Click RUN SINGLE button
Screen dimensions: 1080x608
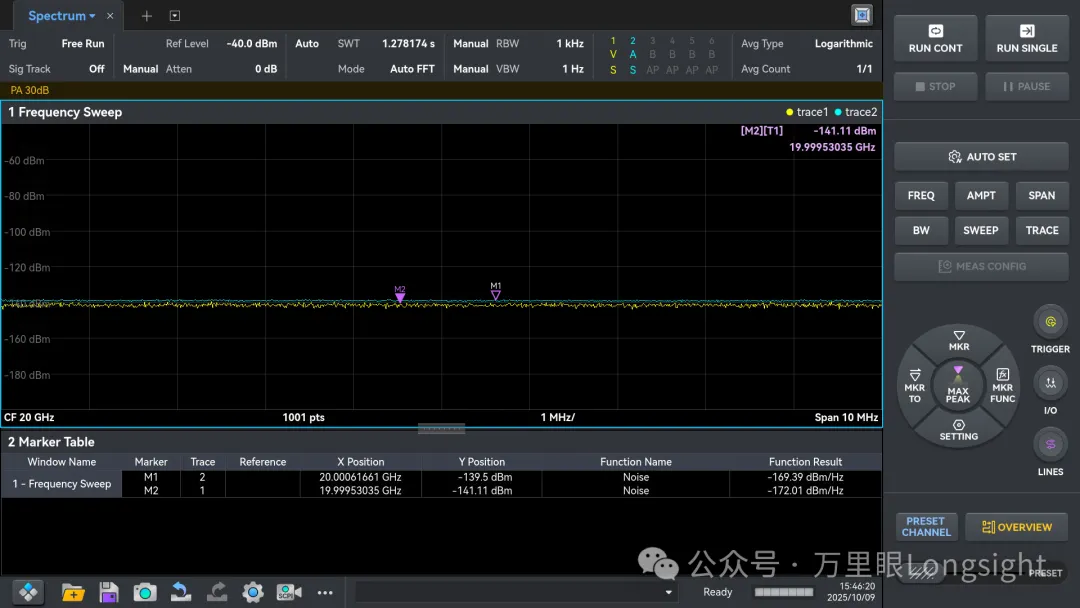pos(1027,39)
